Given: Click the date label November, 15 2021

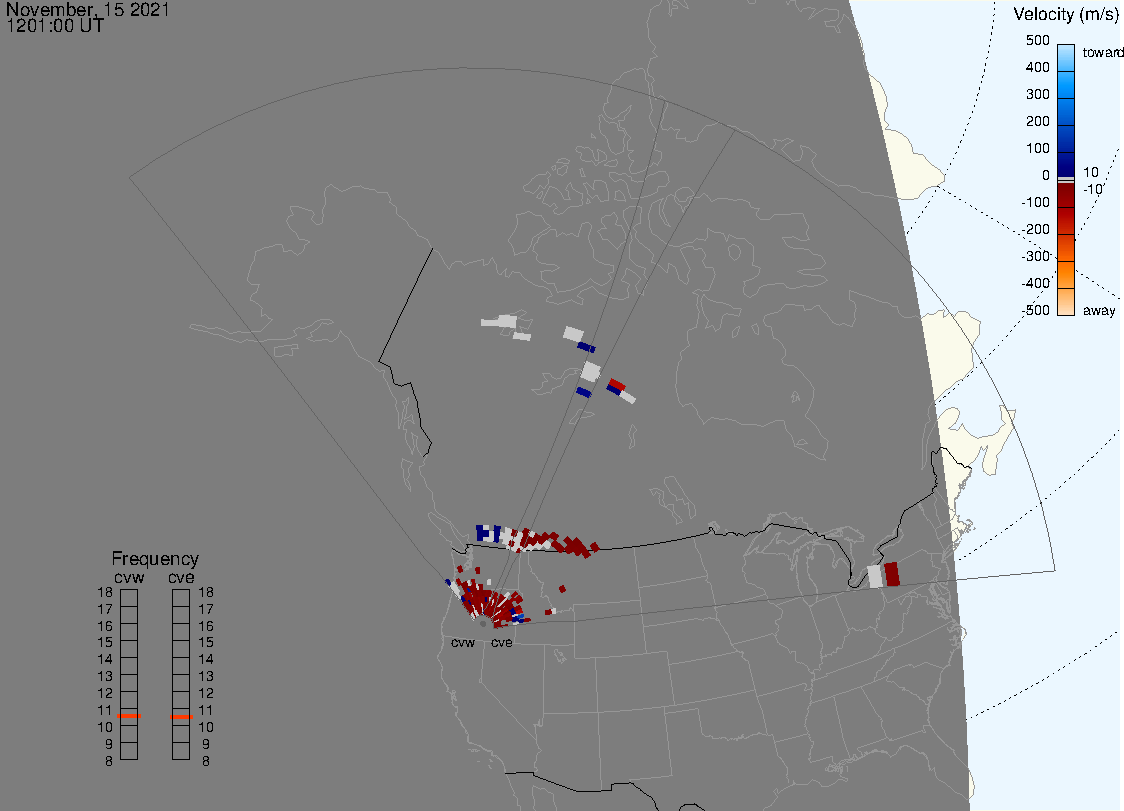Looking at the screenshot, I should click(x=87, y=10).
